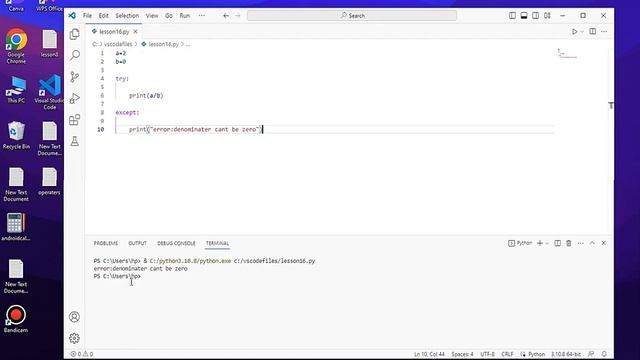This screenshot has height=360, width=640.
Task: Open Visual Studio Code desktop shortcut
Action: tap(50, 92)
